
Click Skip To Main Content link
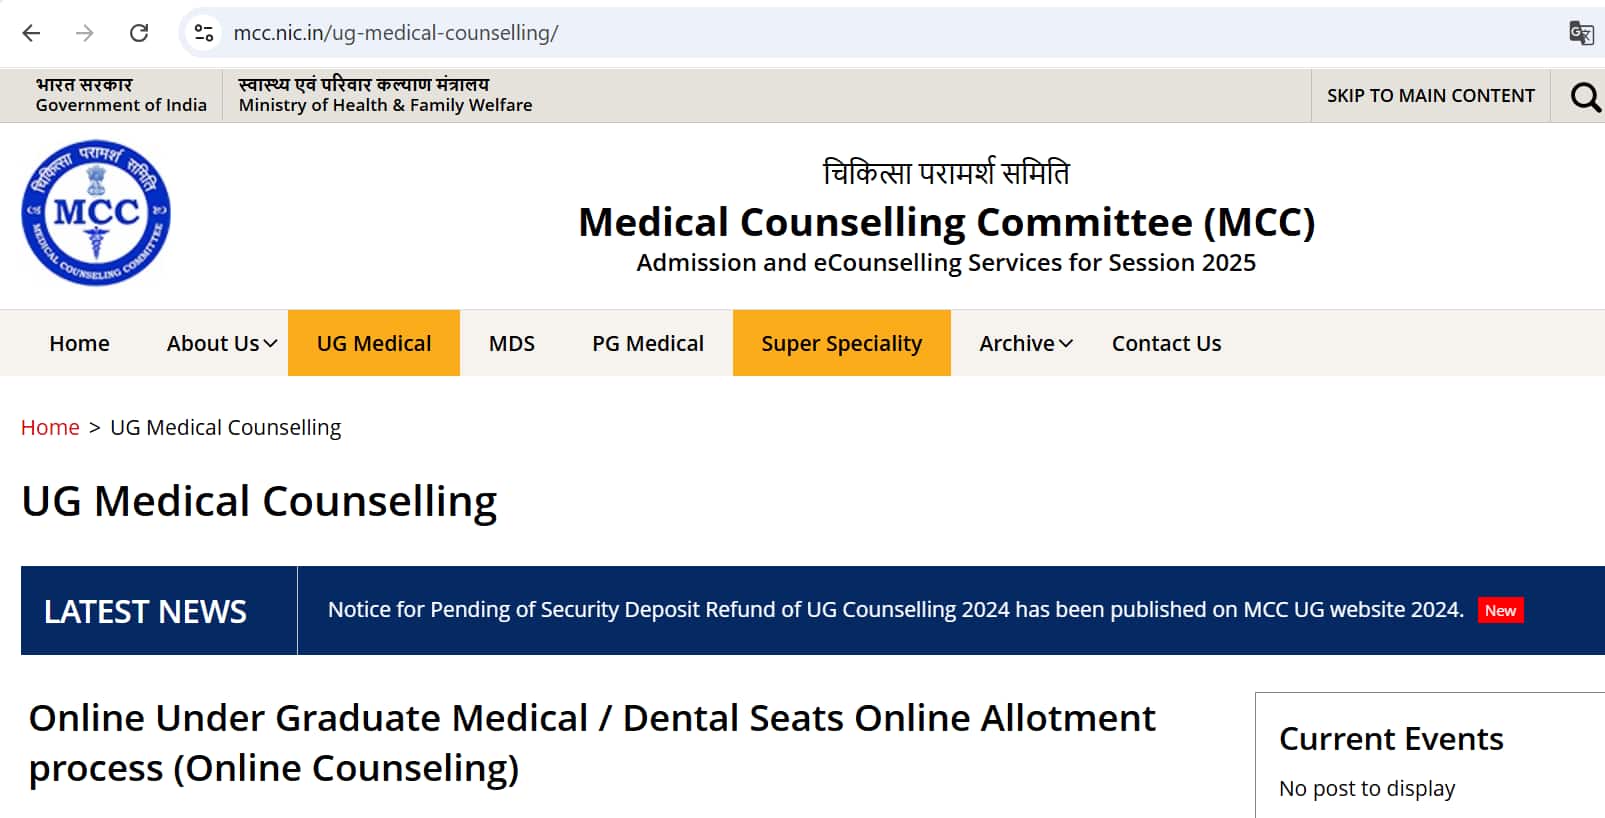pos(1430,96)
